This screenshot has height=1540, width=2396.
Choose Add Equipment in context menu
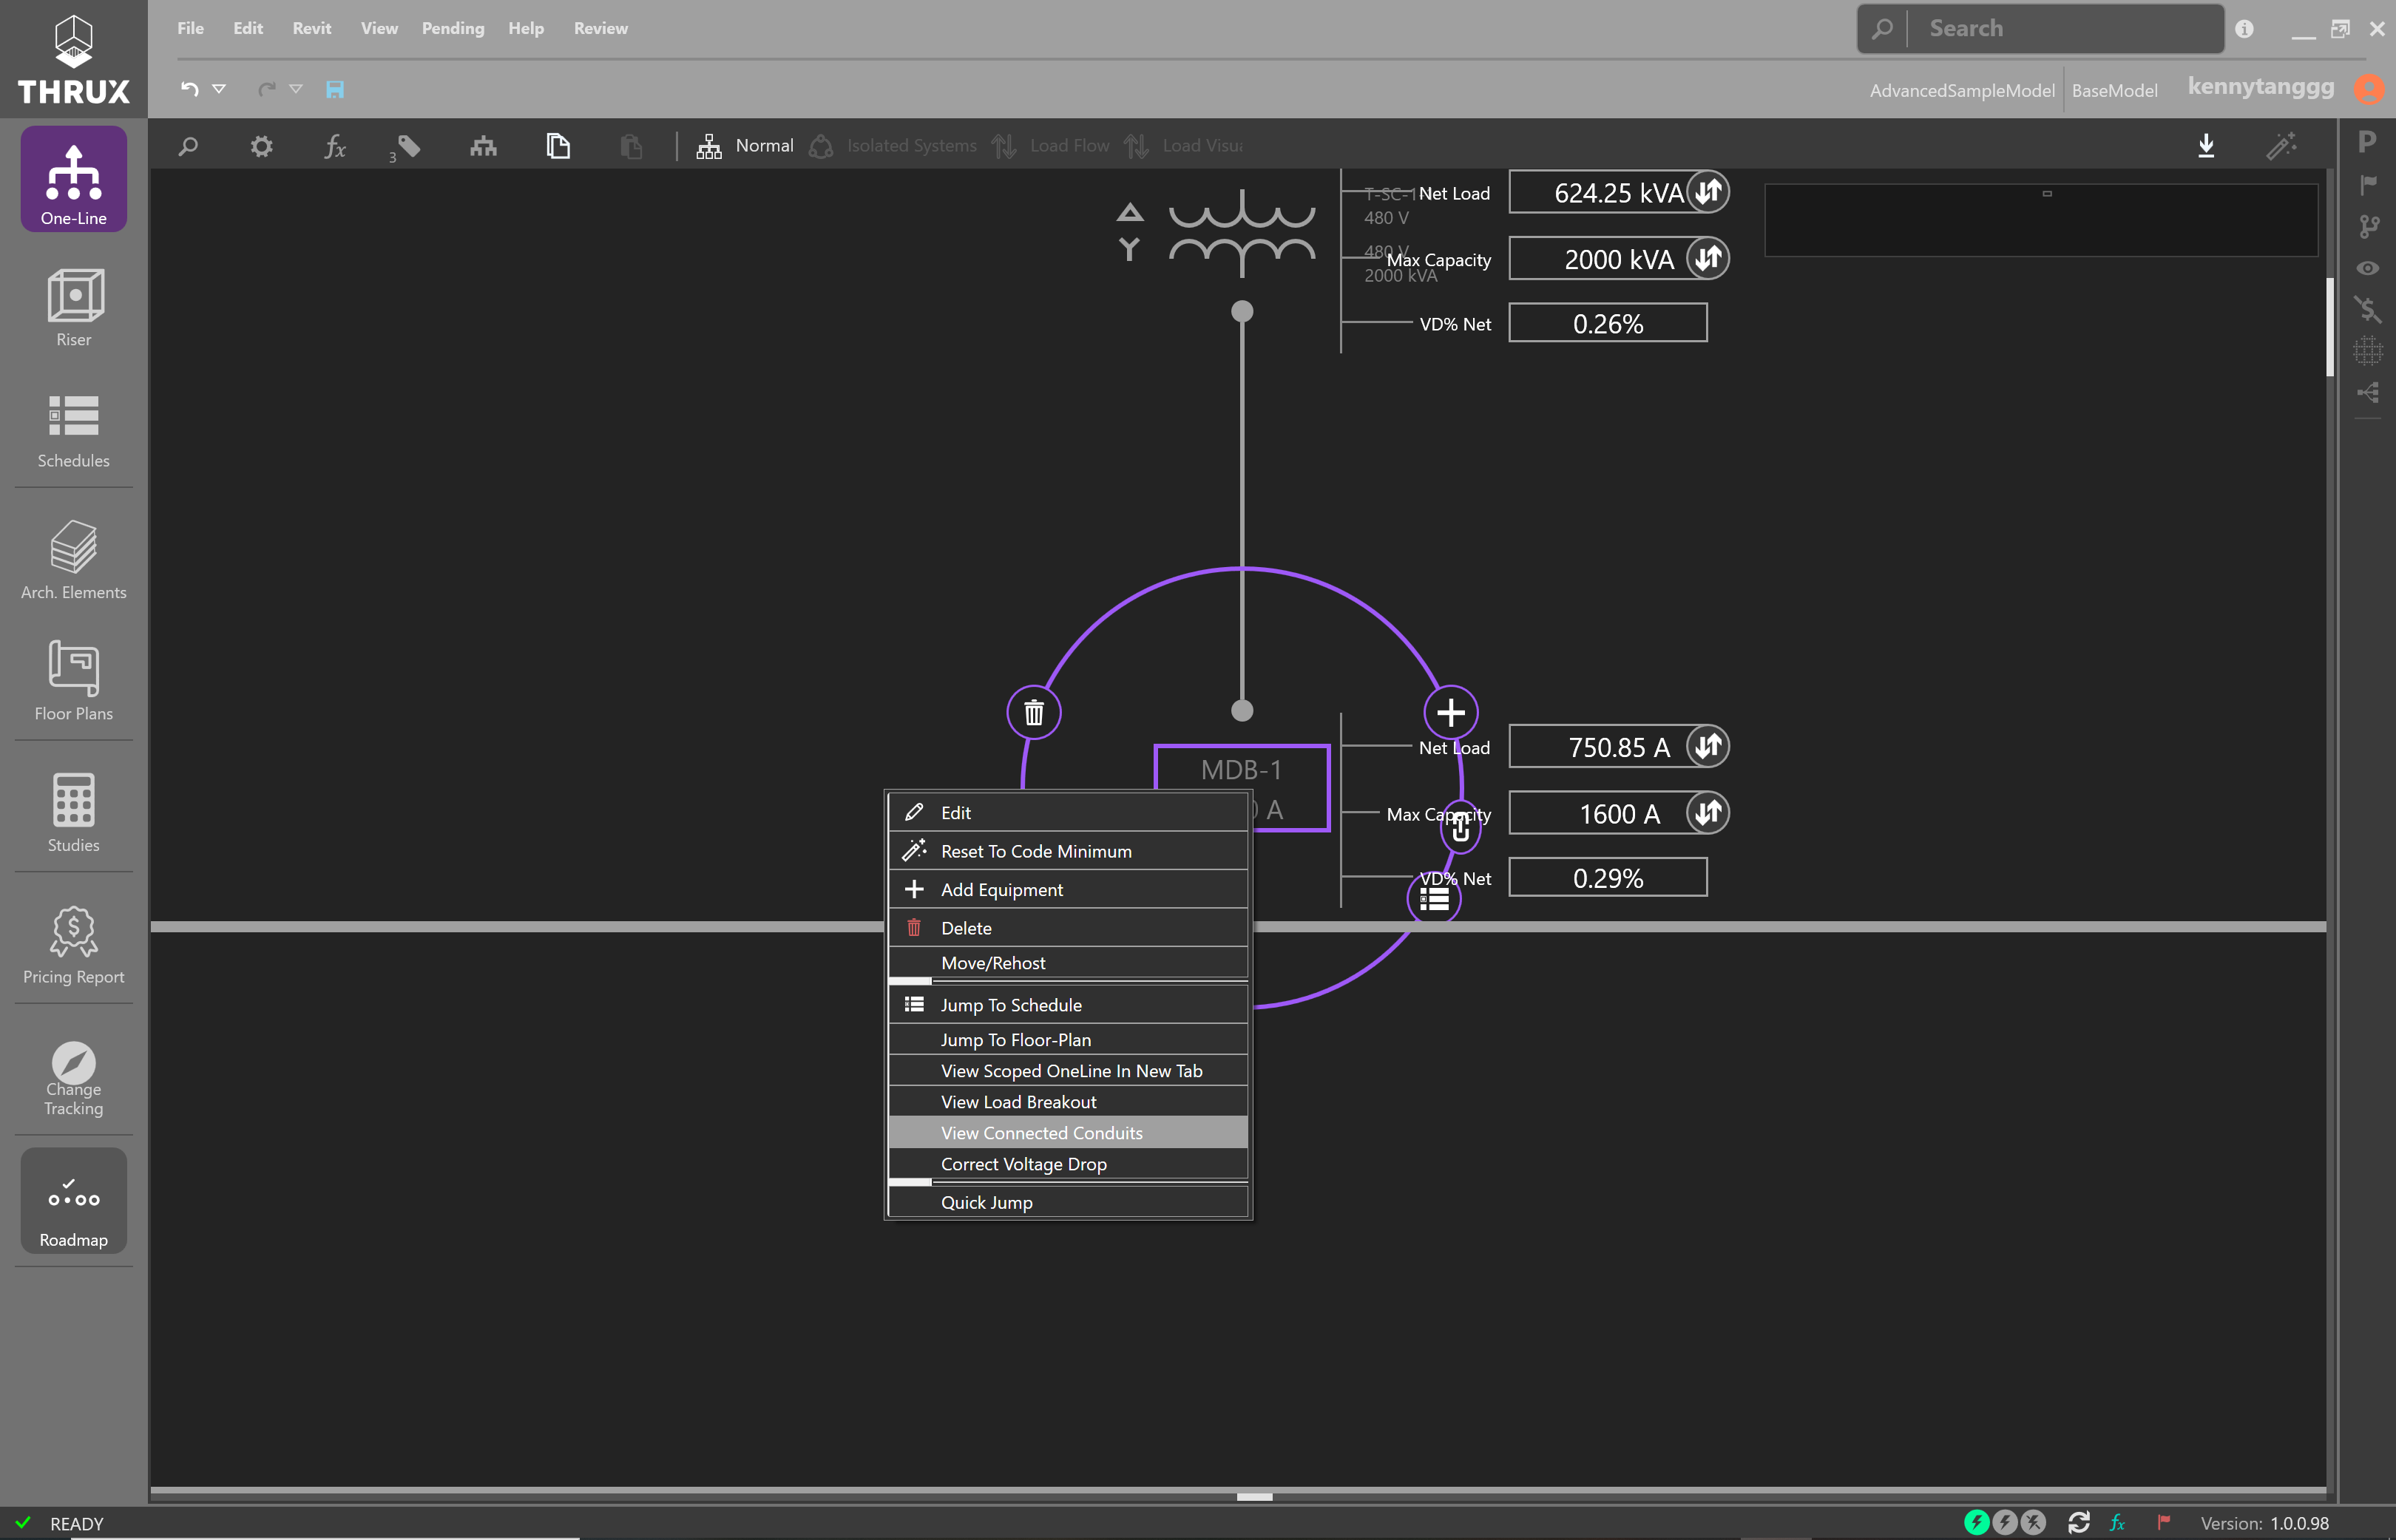pos(1068,890)
